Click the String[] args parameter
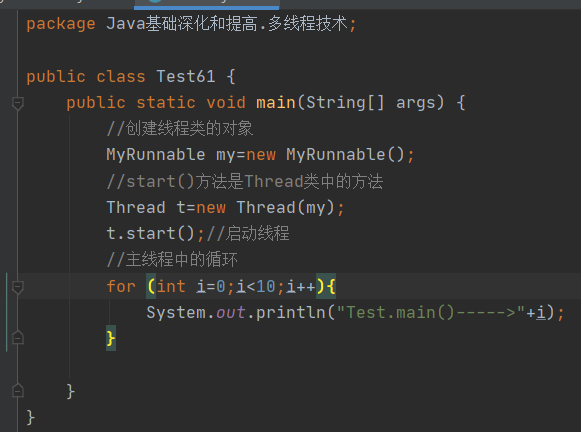Image resolution: width=581 pixels, height=432 pixels. click(x=374, y=103)
